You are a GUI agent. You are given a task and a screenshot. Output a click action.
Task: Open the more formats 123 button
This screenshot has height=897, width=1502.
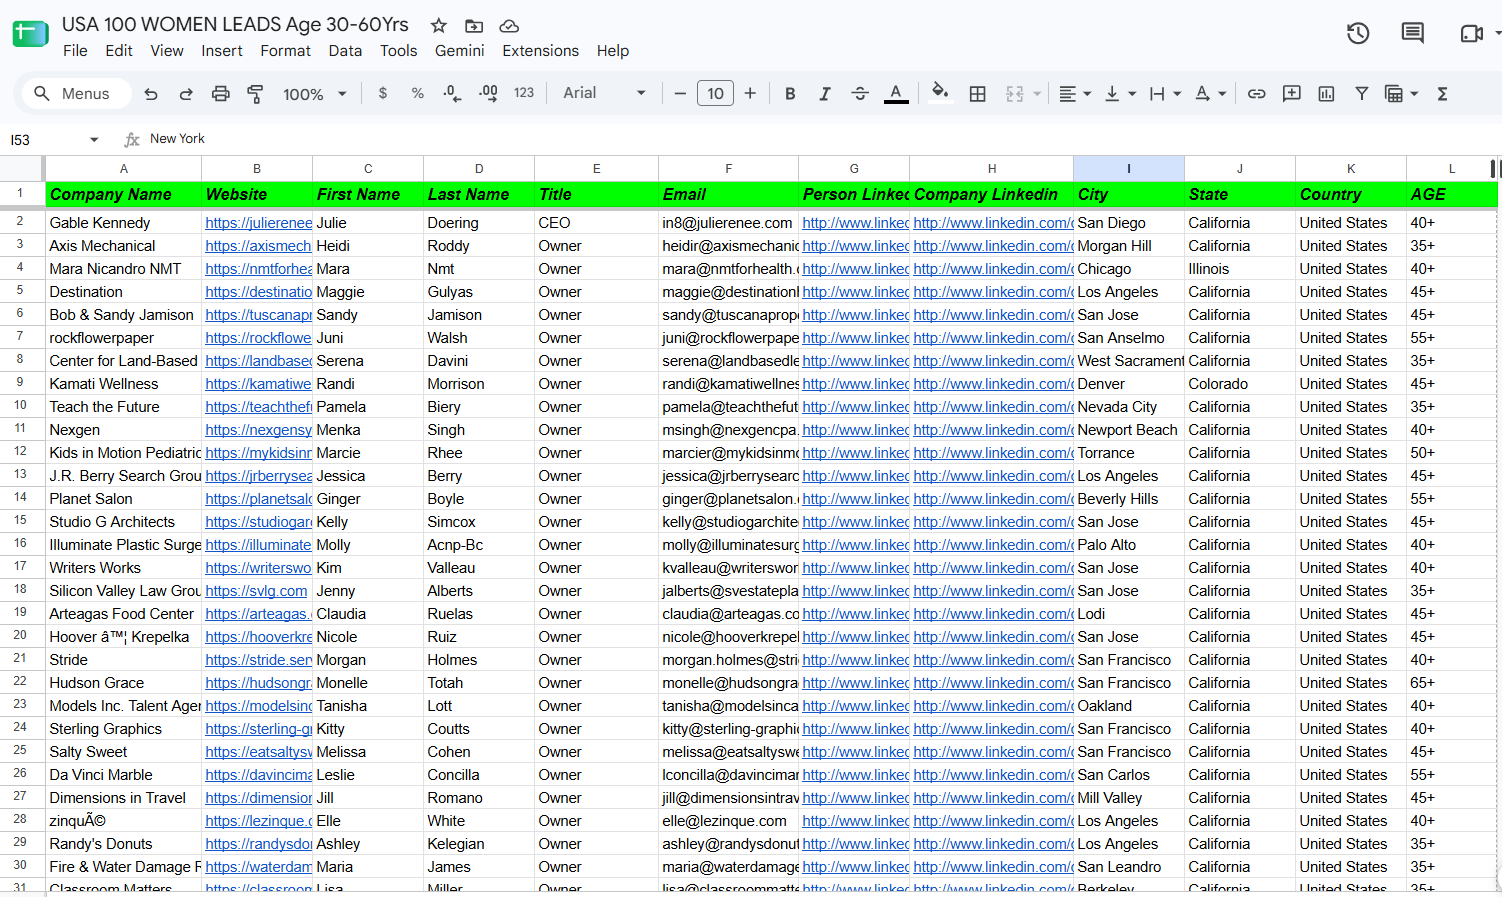tap(524, 93)
